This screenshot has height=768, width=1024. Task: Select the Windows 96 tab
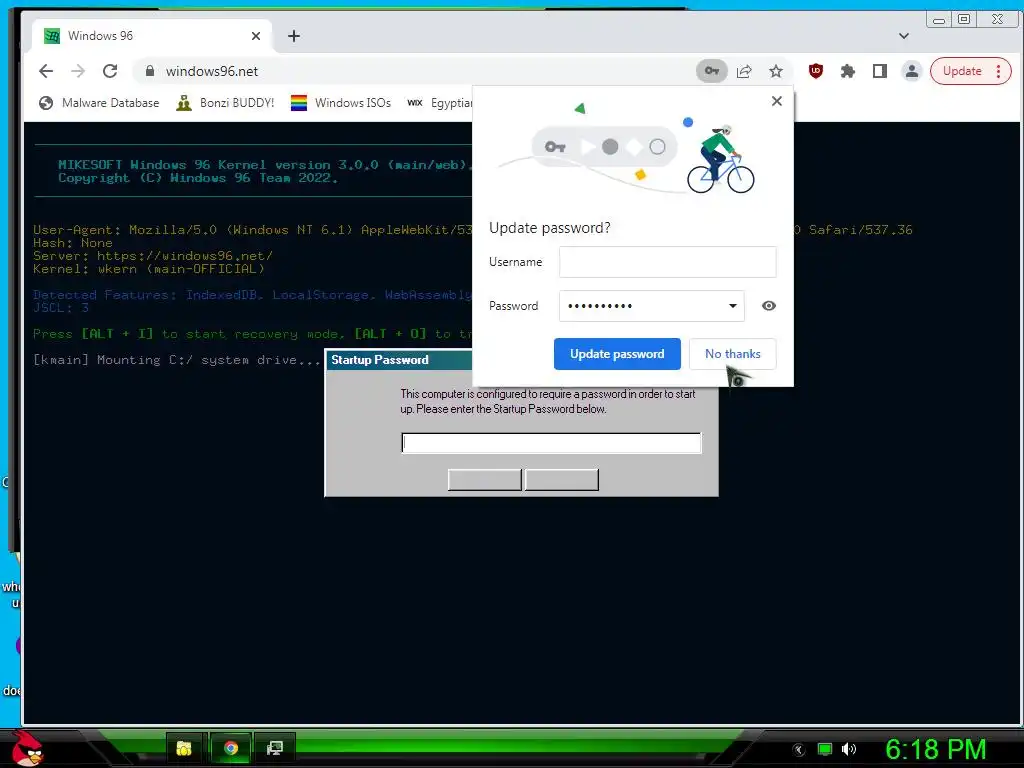tap(152, 36)
